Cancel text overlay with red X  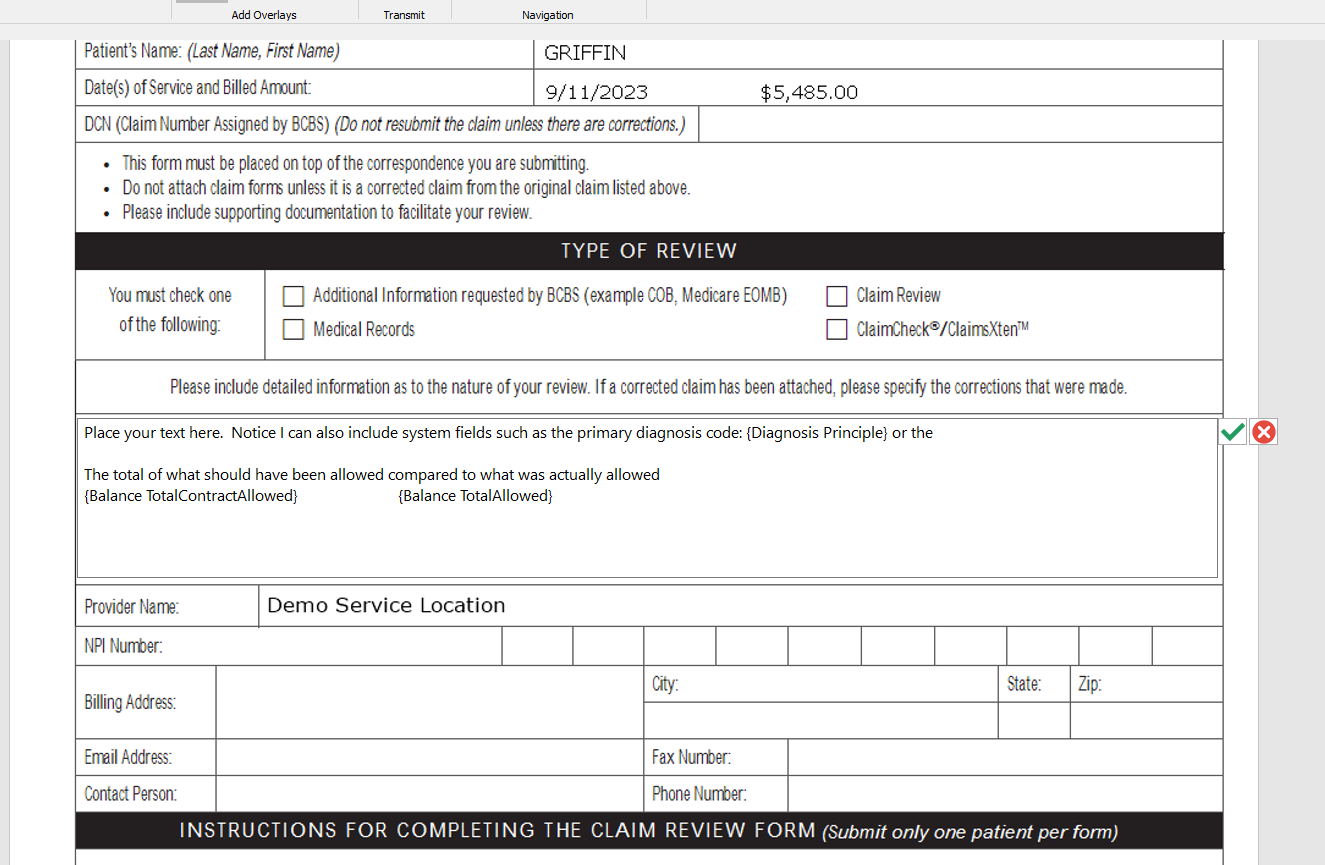pyautogui.click(x=1264, y=432)
